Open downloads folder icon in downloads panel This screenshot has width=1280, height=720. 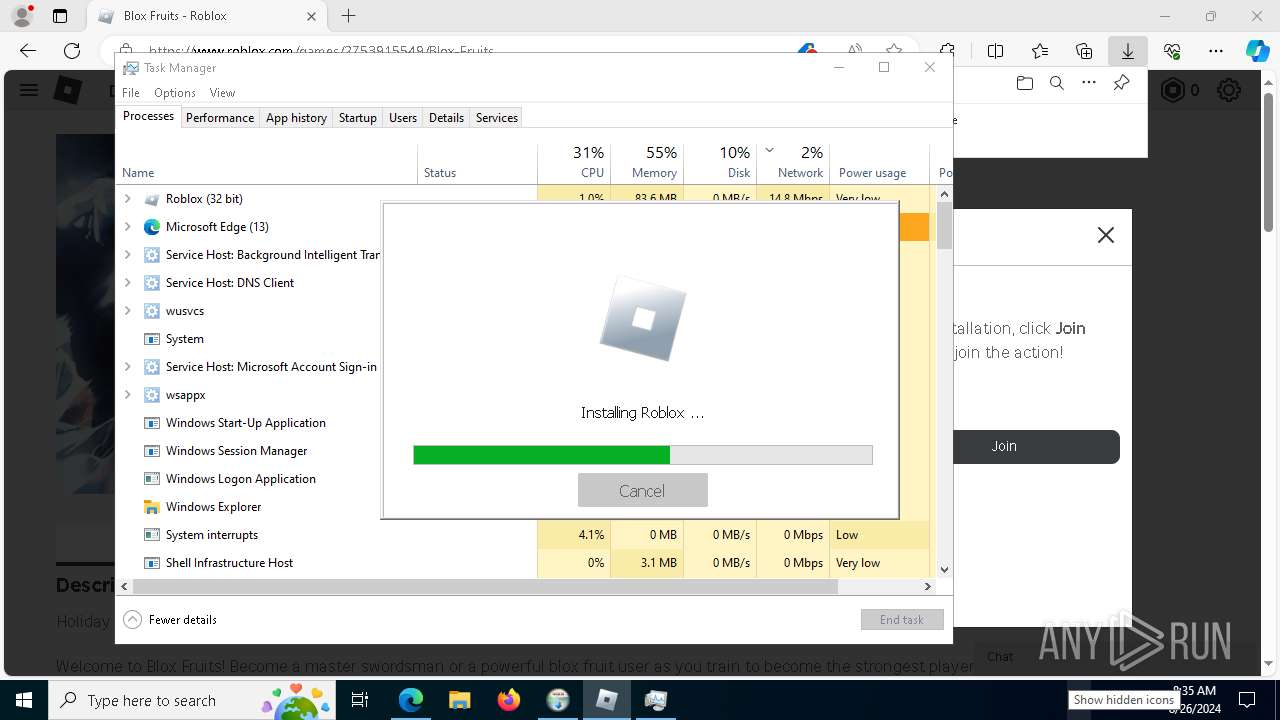pyautogui.click(x=1024, y=84)
